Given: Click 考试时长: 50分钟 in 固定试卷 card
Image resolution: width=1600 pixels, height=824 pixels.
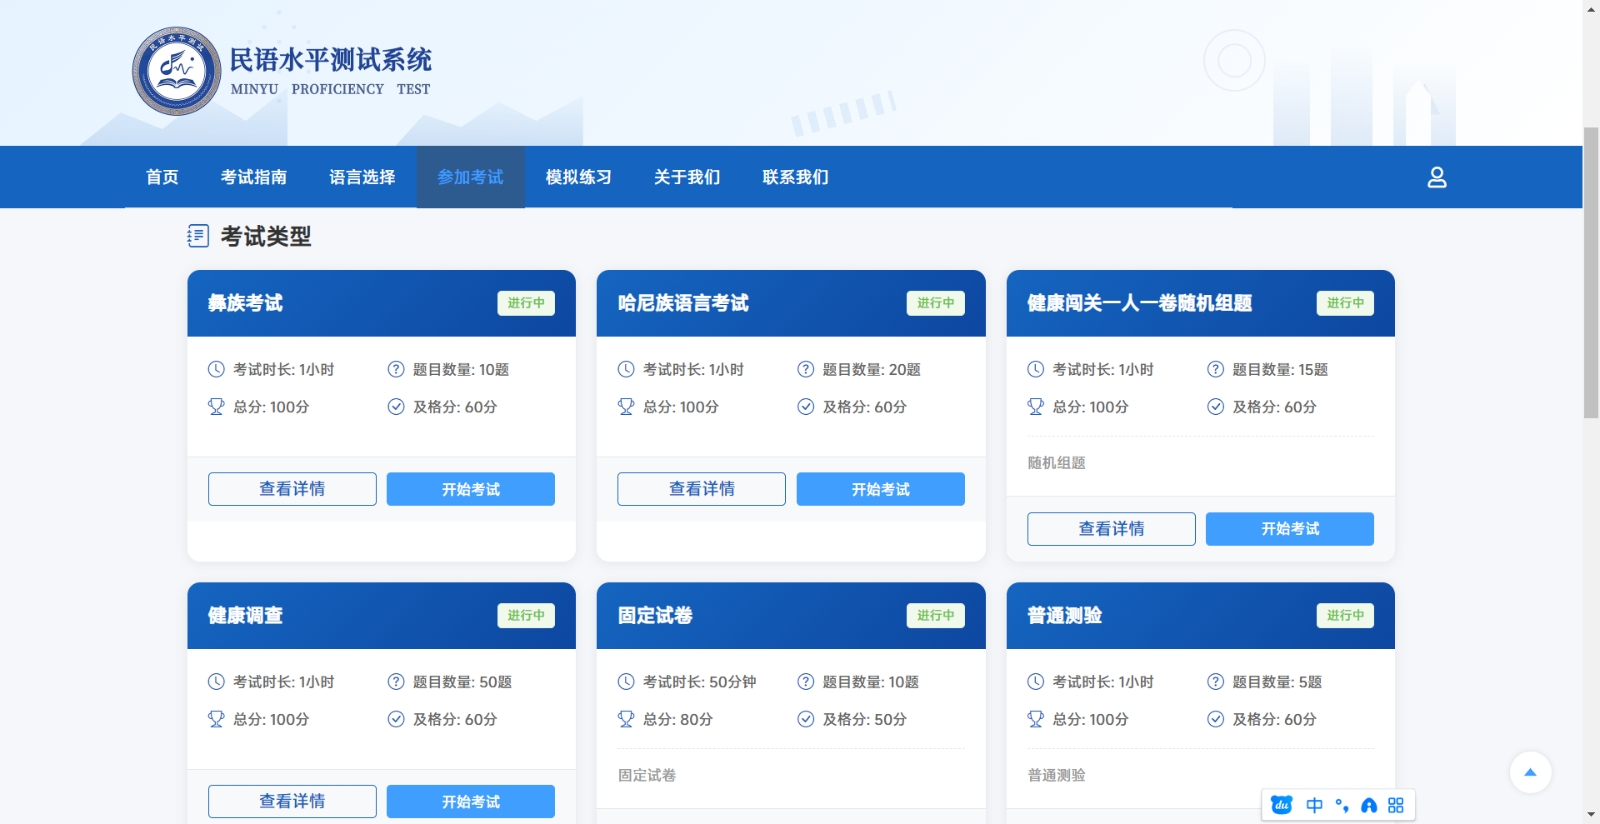Looking at the screenshot, I should coord(699,682).
